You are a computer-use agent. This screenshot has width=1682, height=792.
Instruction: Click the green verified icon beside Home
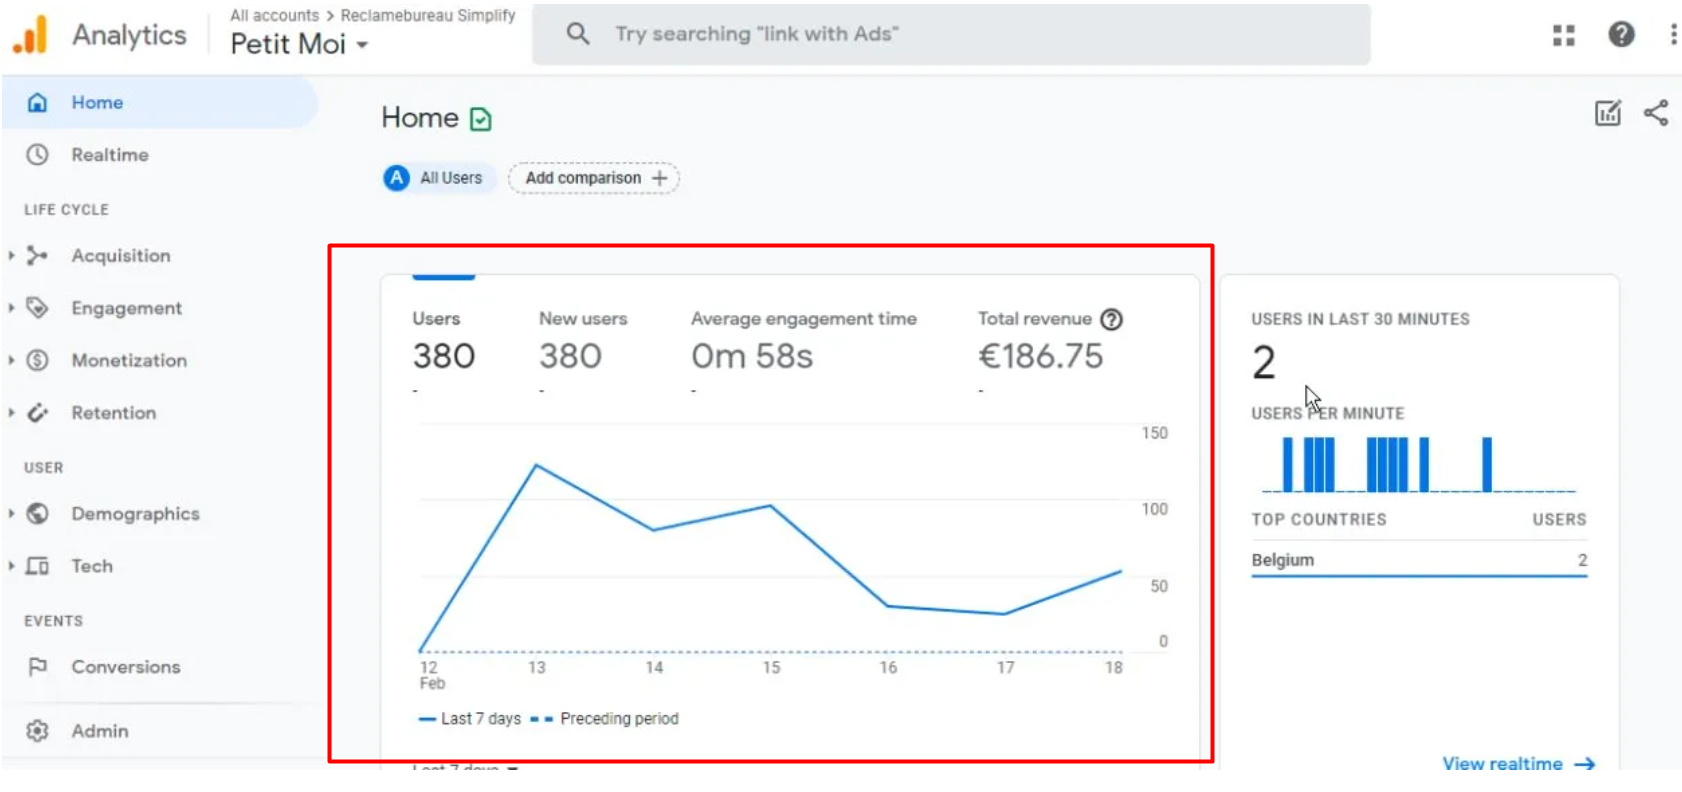click(481, 120)
